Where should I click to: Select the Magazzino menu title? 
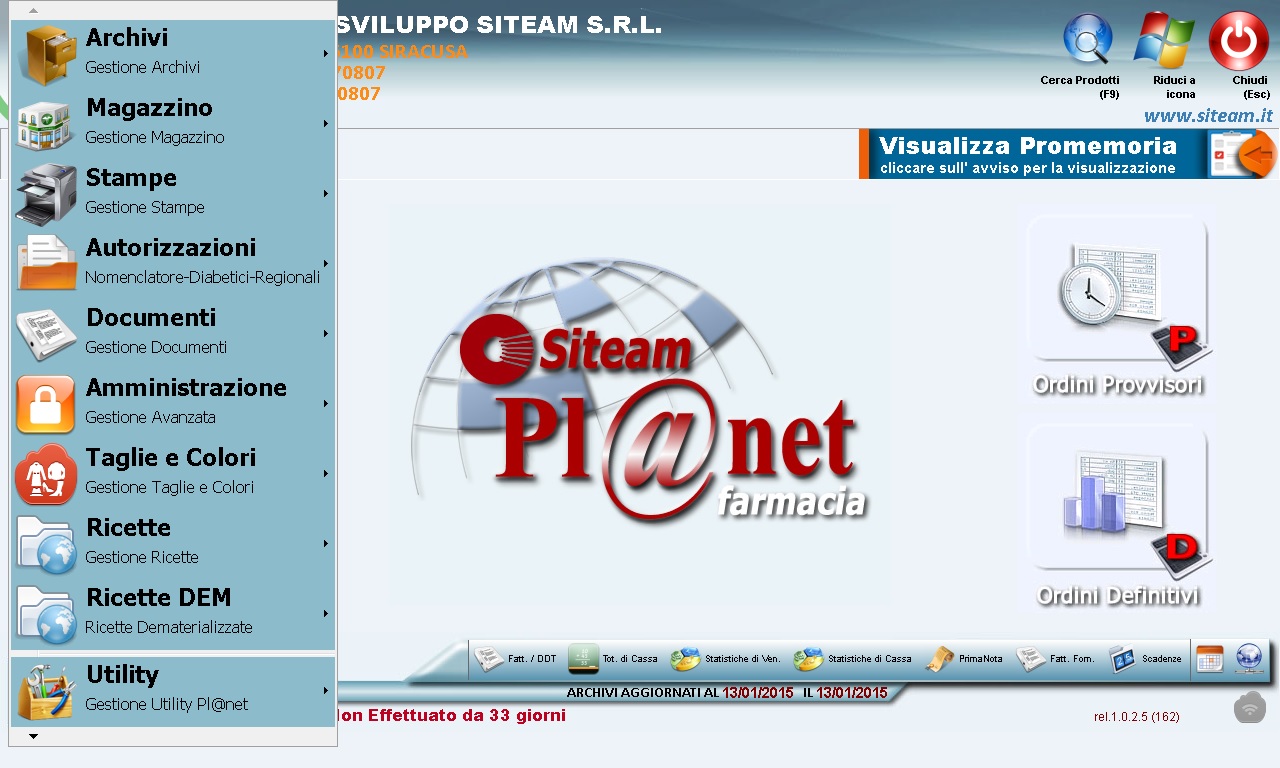149,108
